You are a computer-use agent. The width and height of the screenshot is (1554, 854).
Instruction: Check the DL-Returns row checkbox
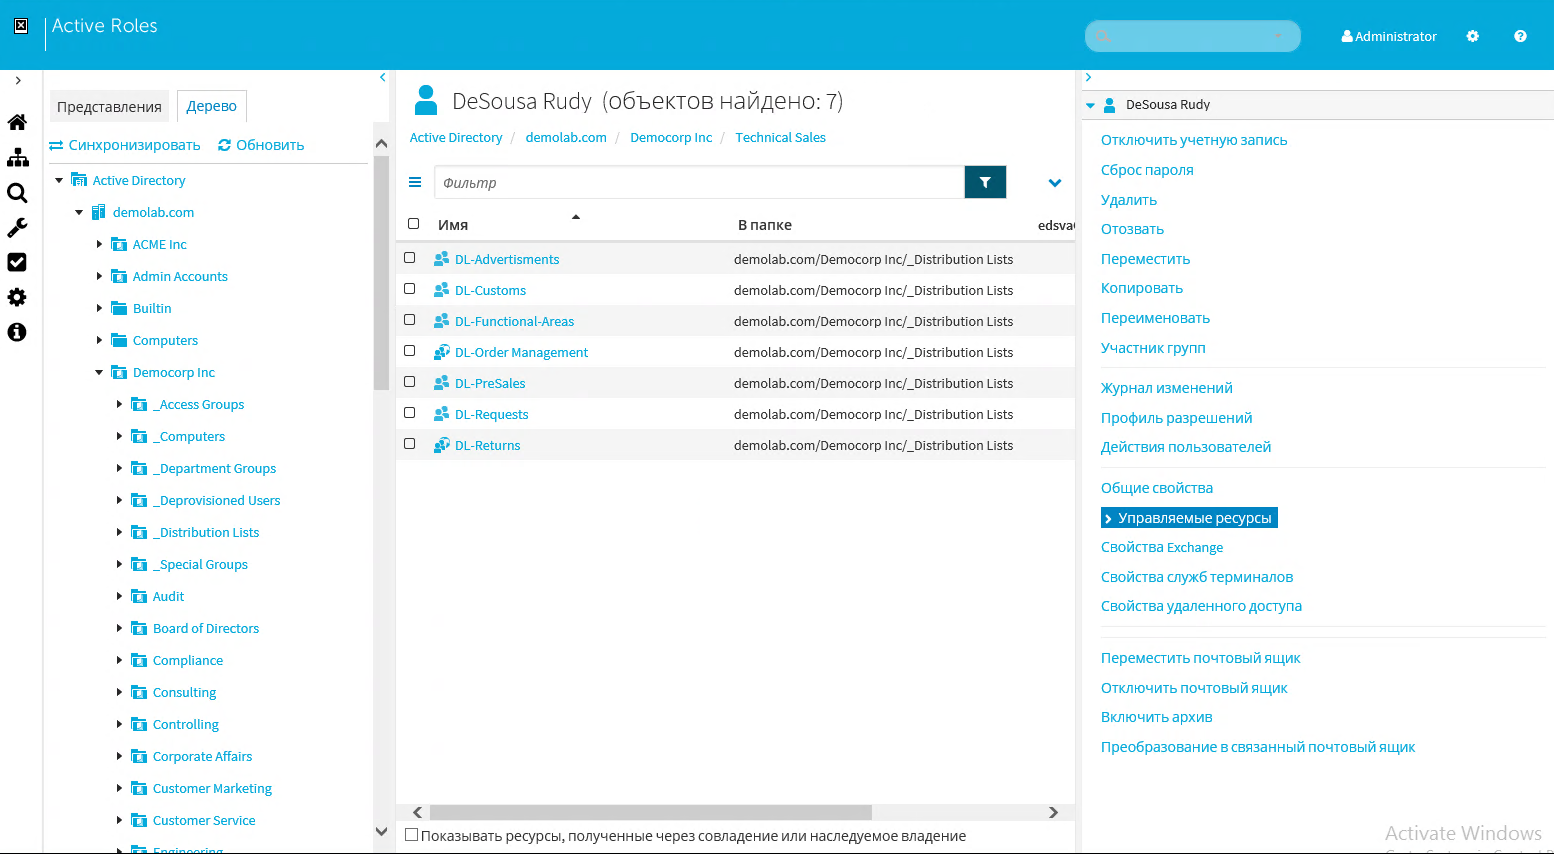(x=409, y=444)
